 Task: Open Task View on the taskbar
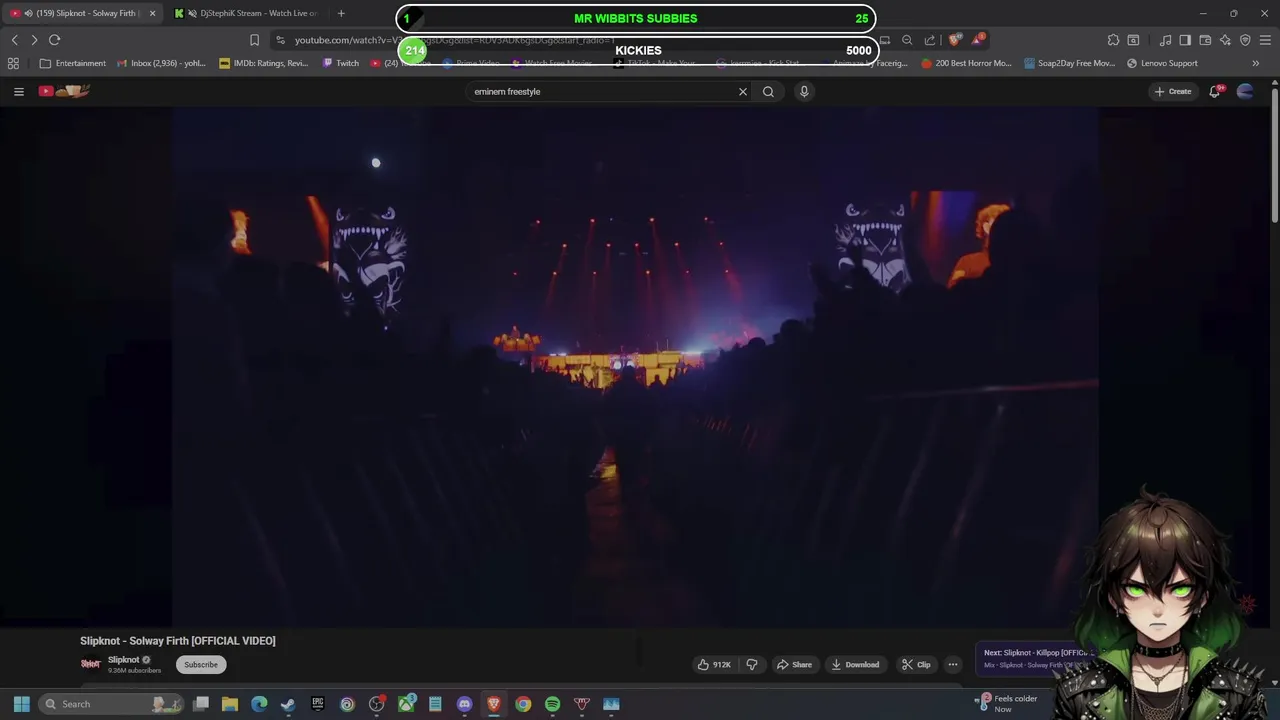pyautogui.click(x=201, y=704)
